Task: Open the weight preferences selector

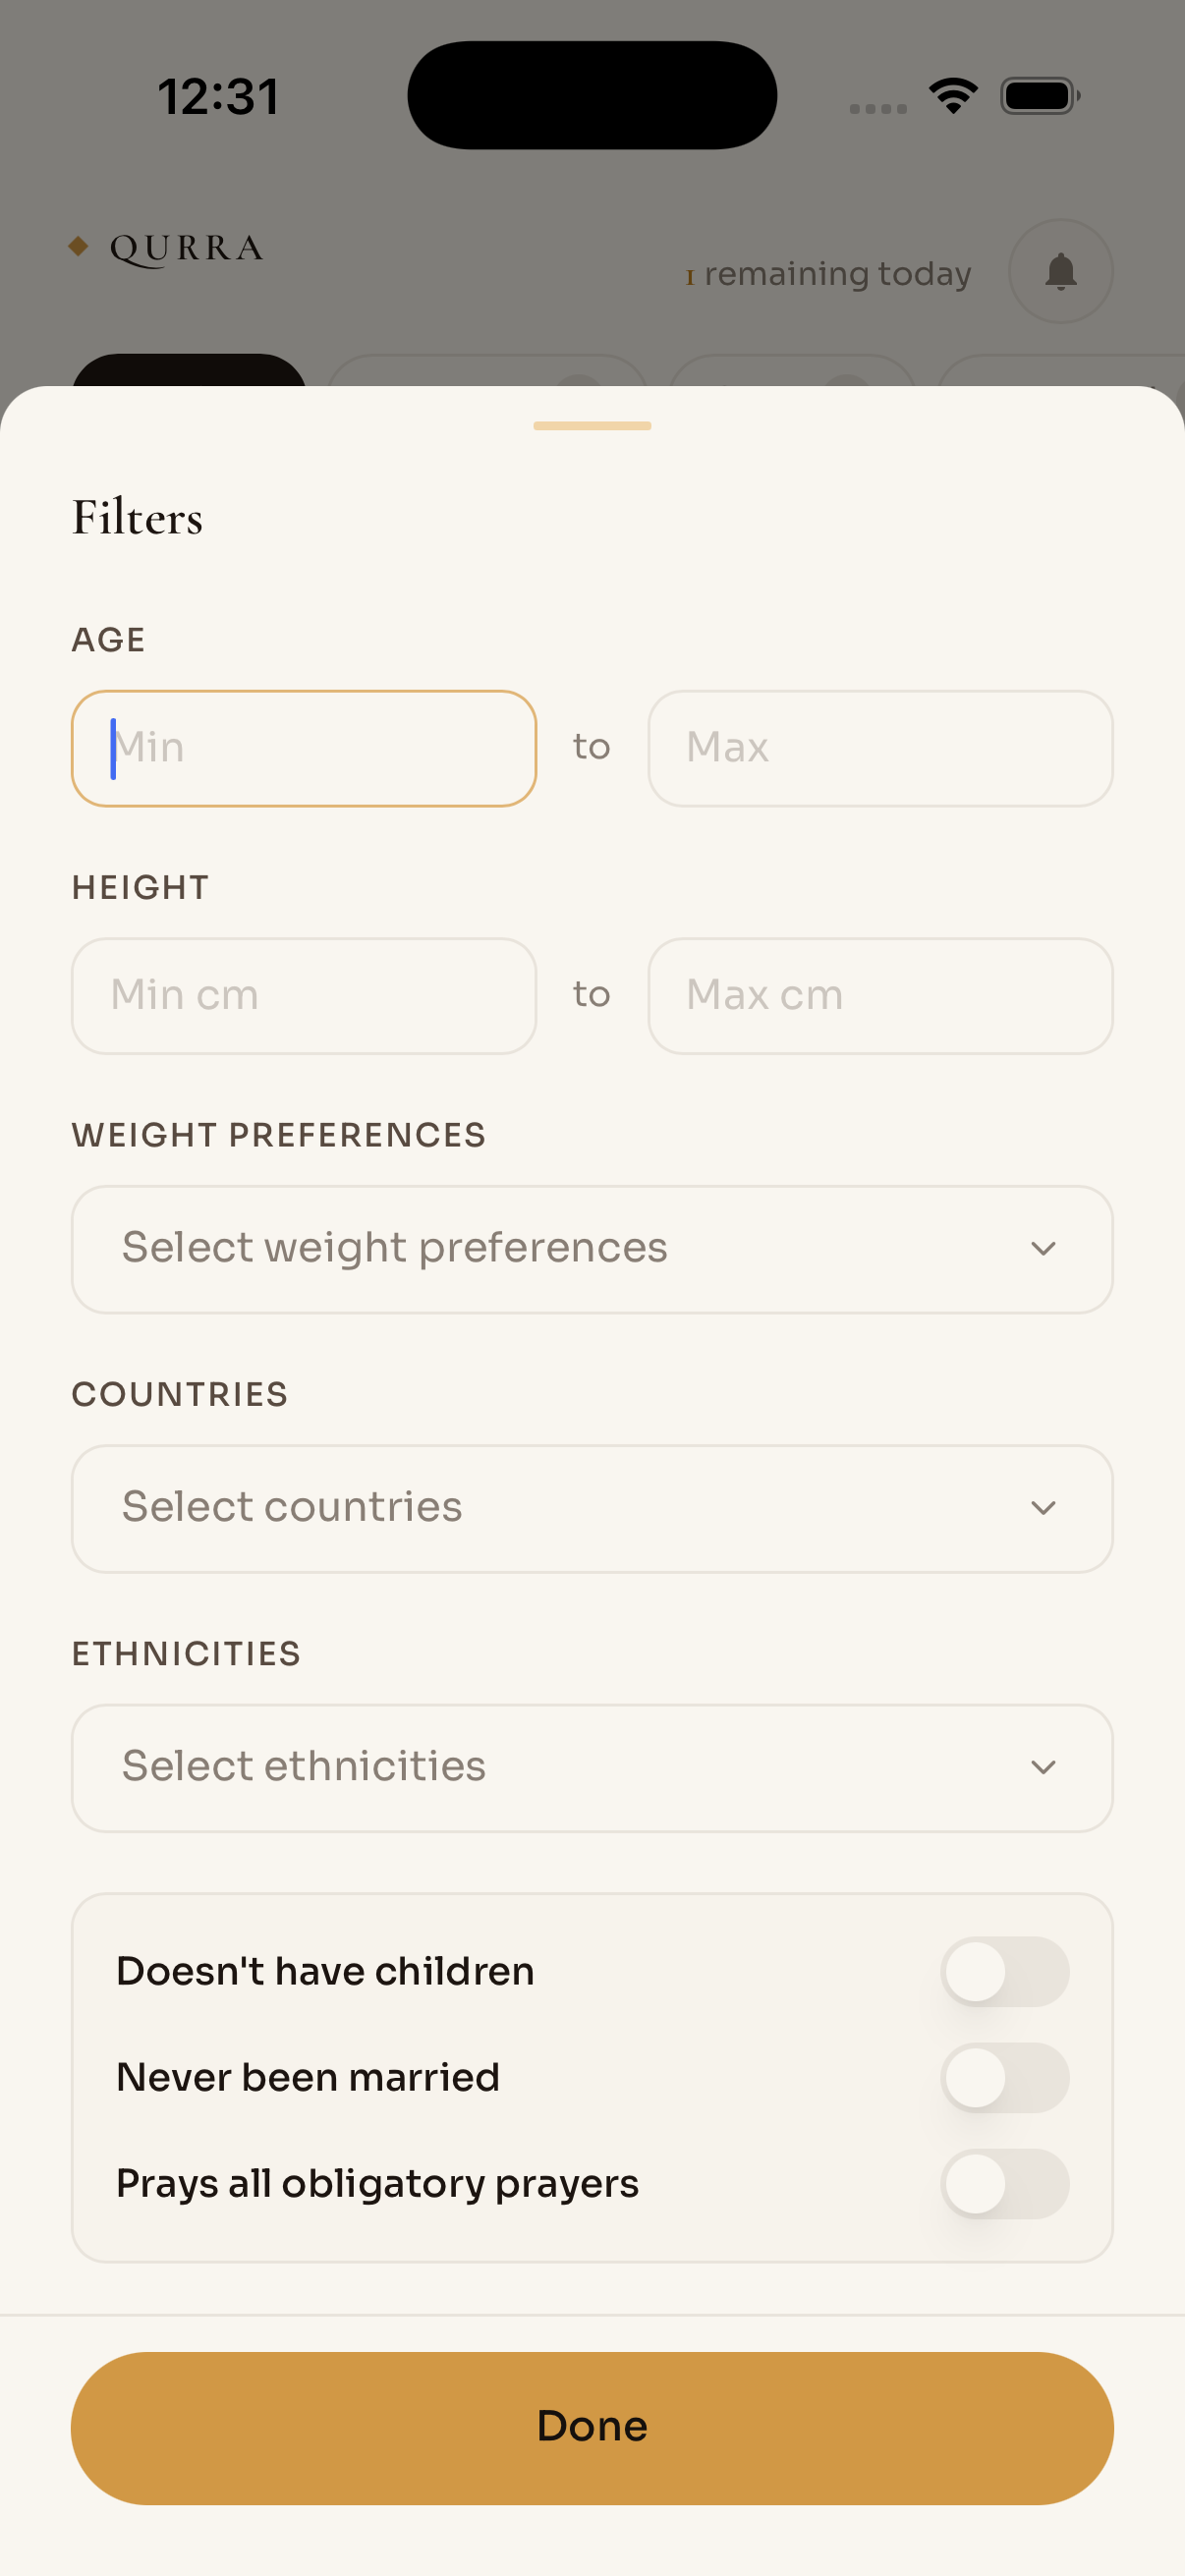Action: pyautogui.click(x=592, y=1249)
